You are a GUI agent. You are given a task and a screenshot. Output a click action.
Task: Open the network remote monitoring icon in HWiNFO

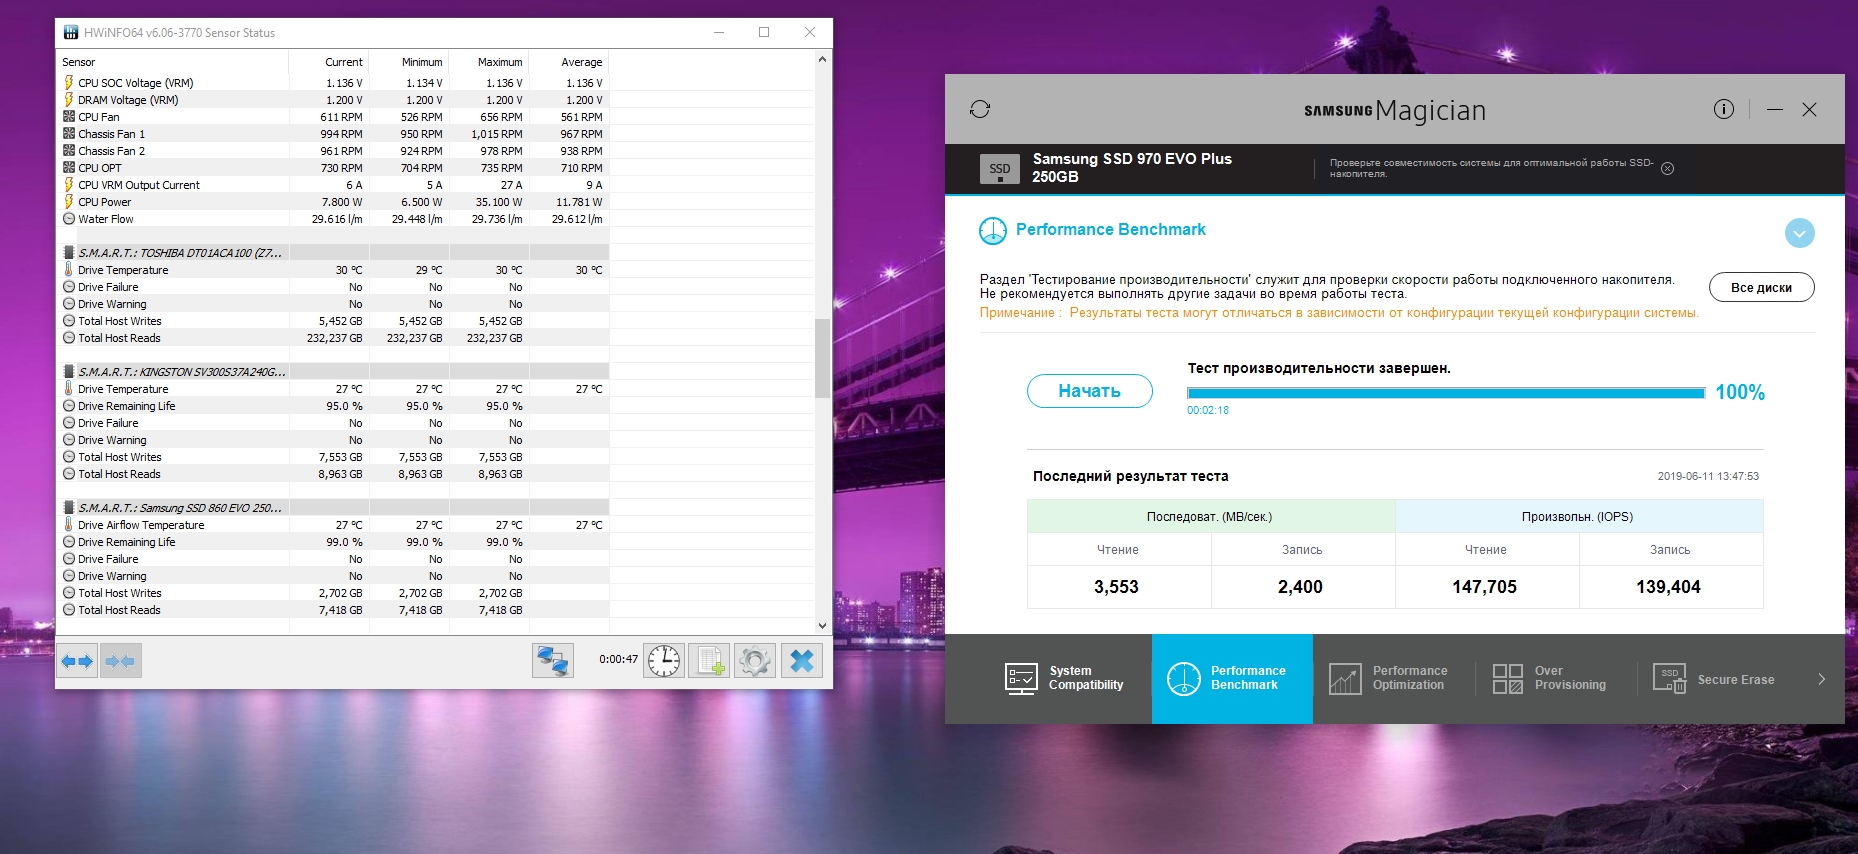click(x=553, y=661)
